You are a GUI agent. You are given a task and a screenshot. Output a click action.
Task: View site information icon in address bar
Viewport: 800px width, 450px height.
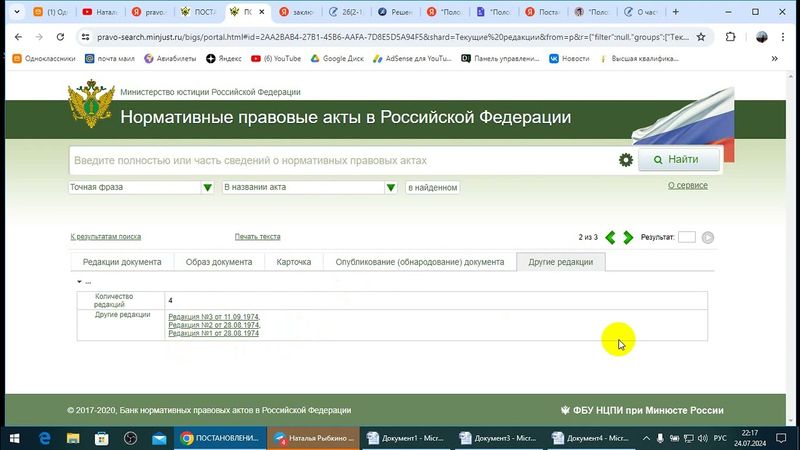86,37
